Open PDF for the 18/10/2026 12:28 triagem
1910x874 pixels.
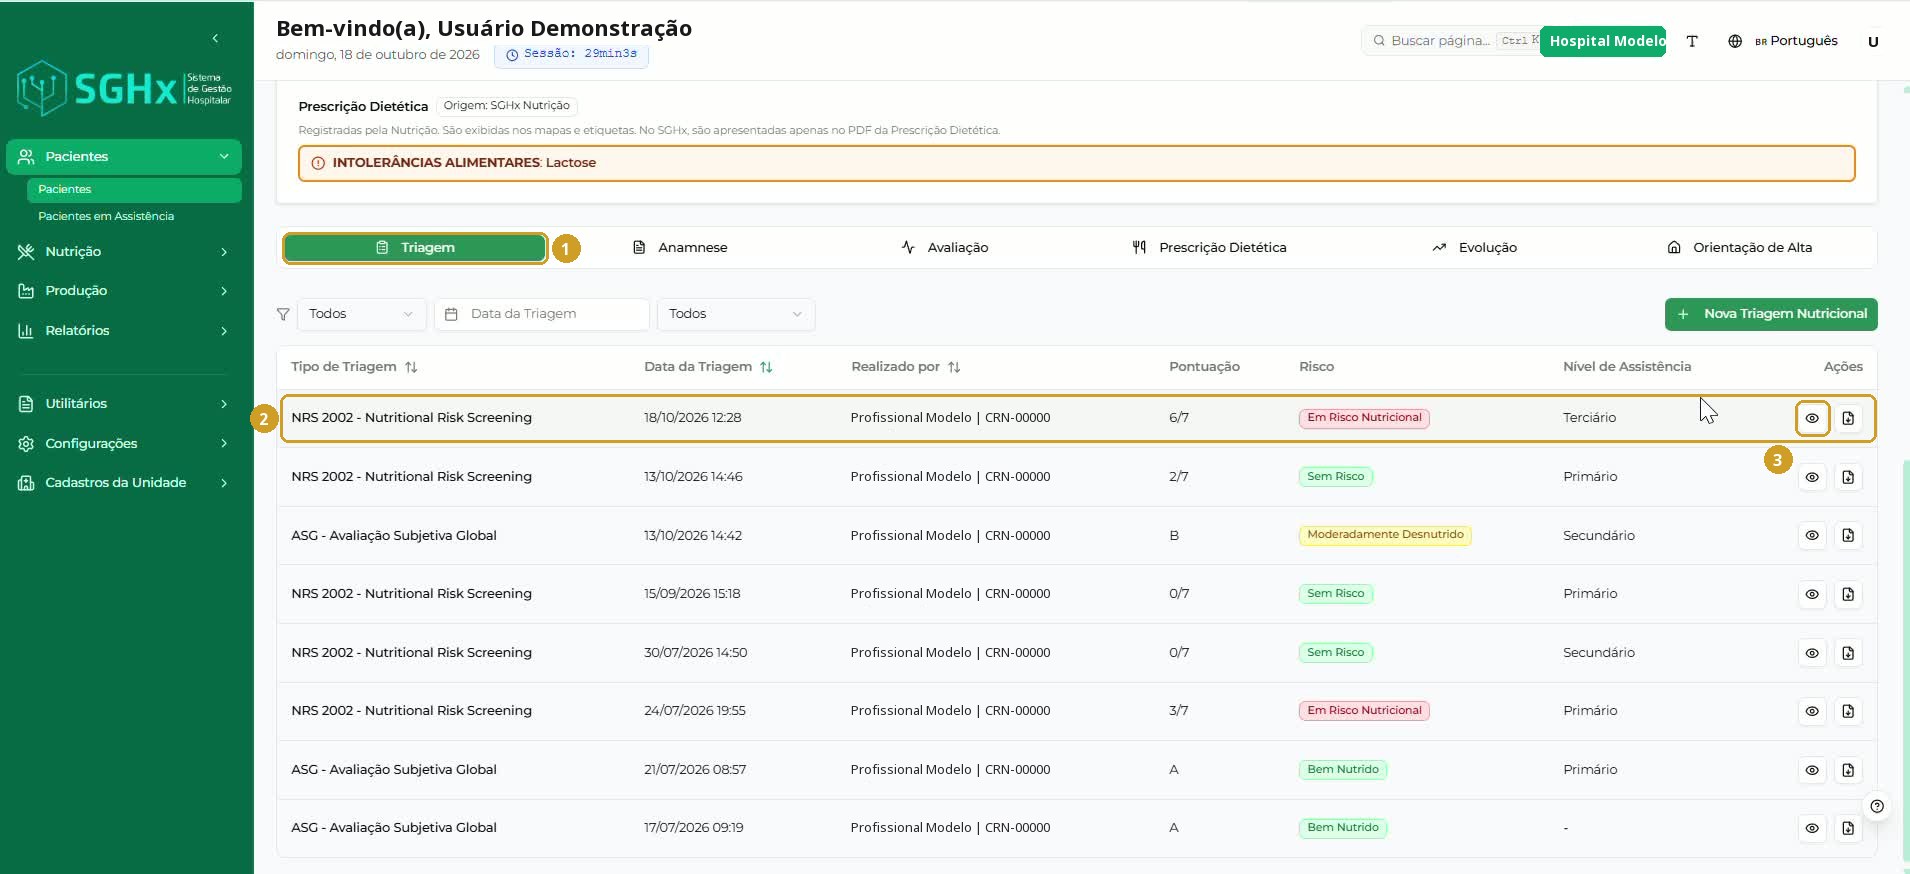point(1848,418)
